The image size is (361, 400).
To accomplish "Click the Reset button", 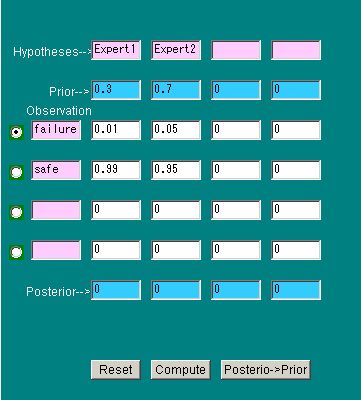I will point(116,369).
